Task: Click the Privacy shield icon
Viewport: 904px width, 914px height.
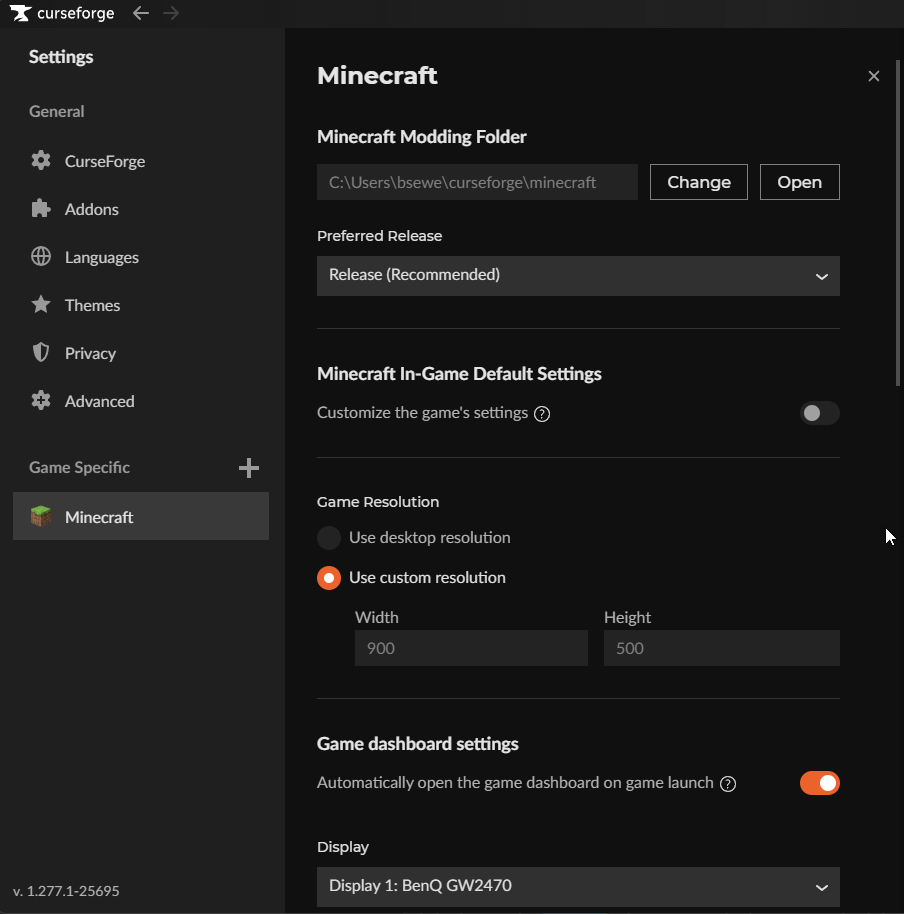Action: [x=41, y=353]
